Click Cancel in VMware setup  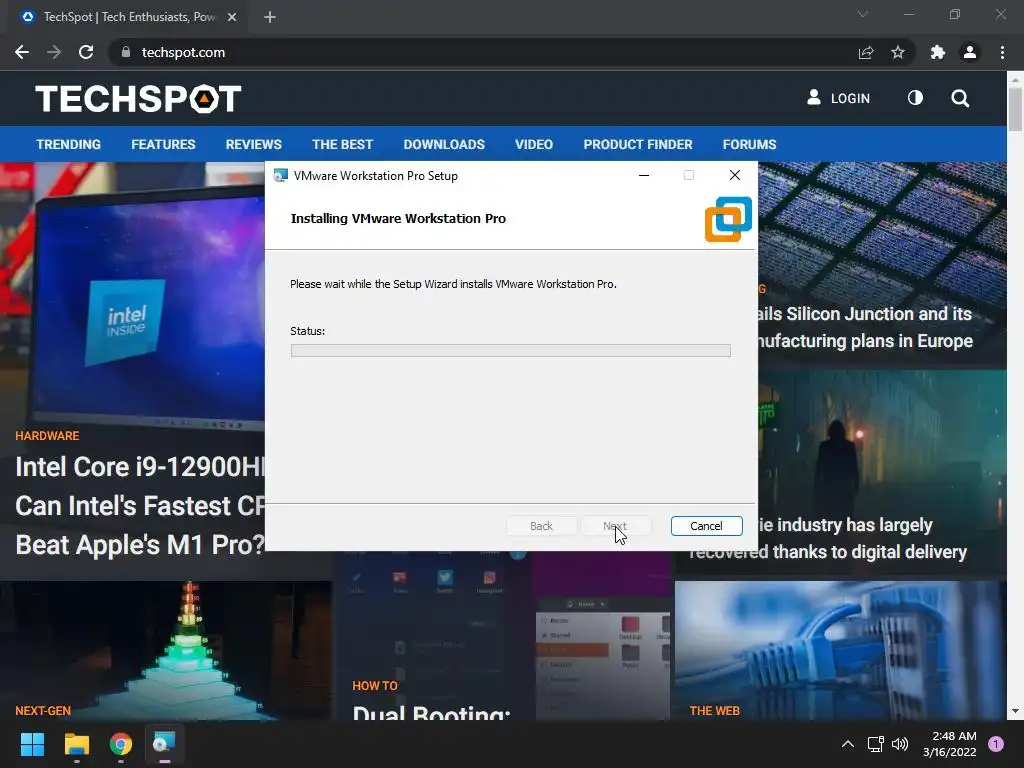(x=707, y=526)
